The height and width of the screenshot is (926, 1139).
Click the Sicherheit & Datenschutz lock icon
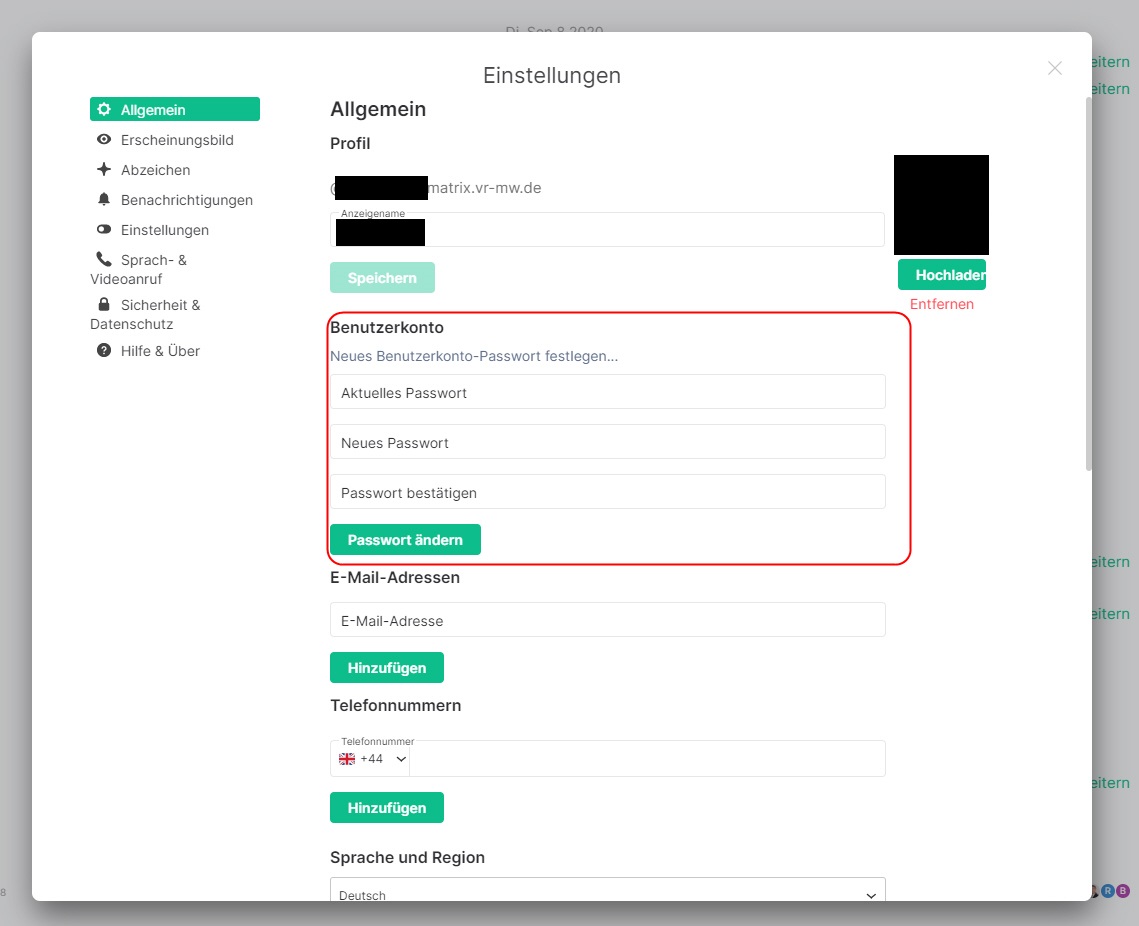[x=105, y=304]
